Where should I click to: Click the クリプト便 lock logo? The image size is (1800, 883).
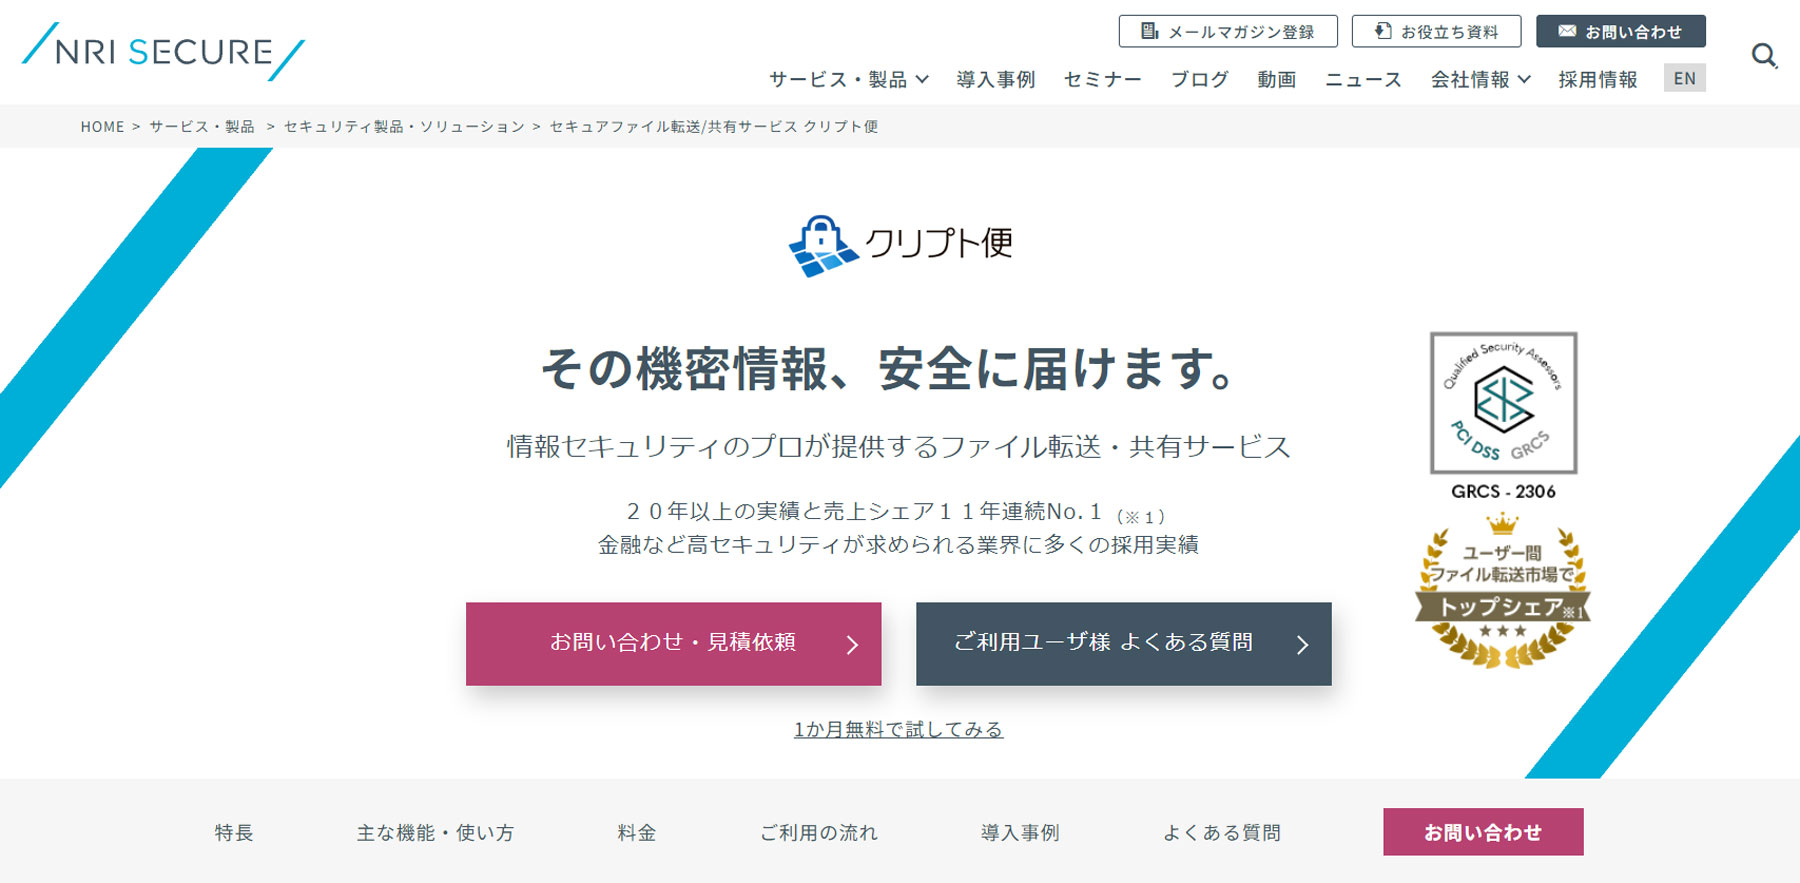pyautogui.click(x=901, y=245)
